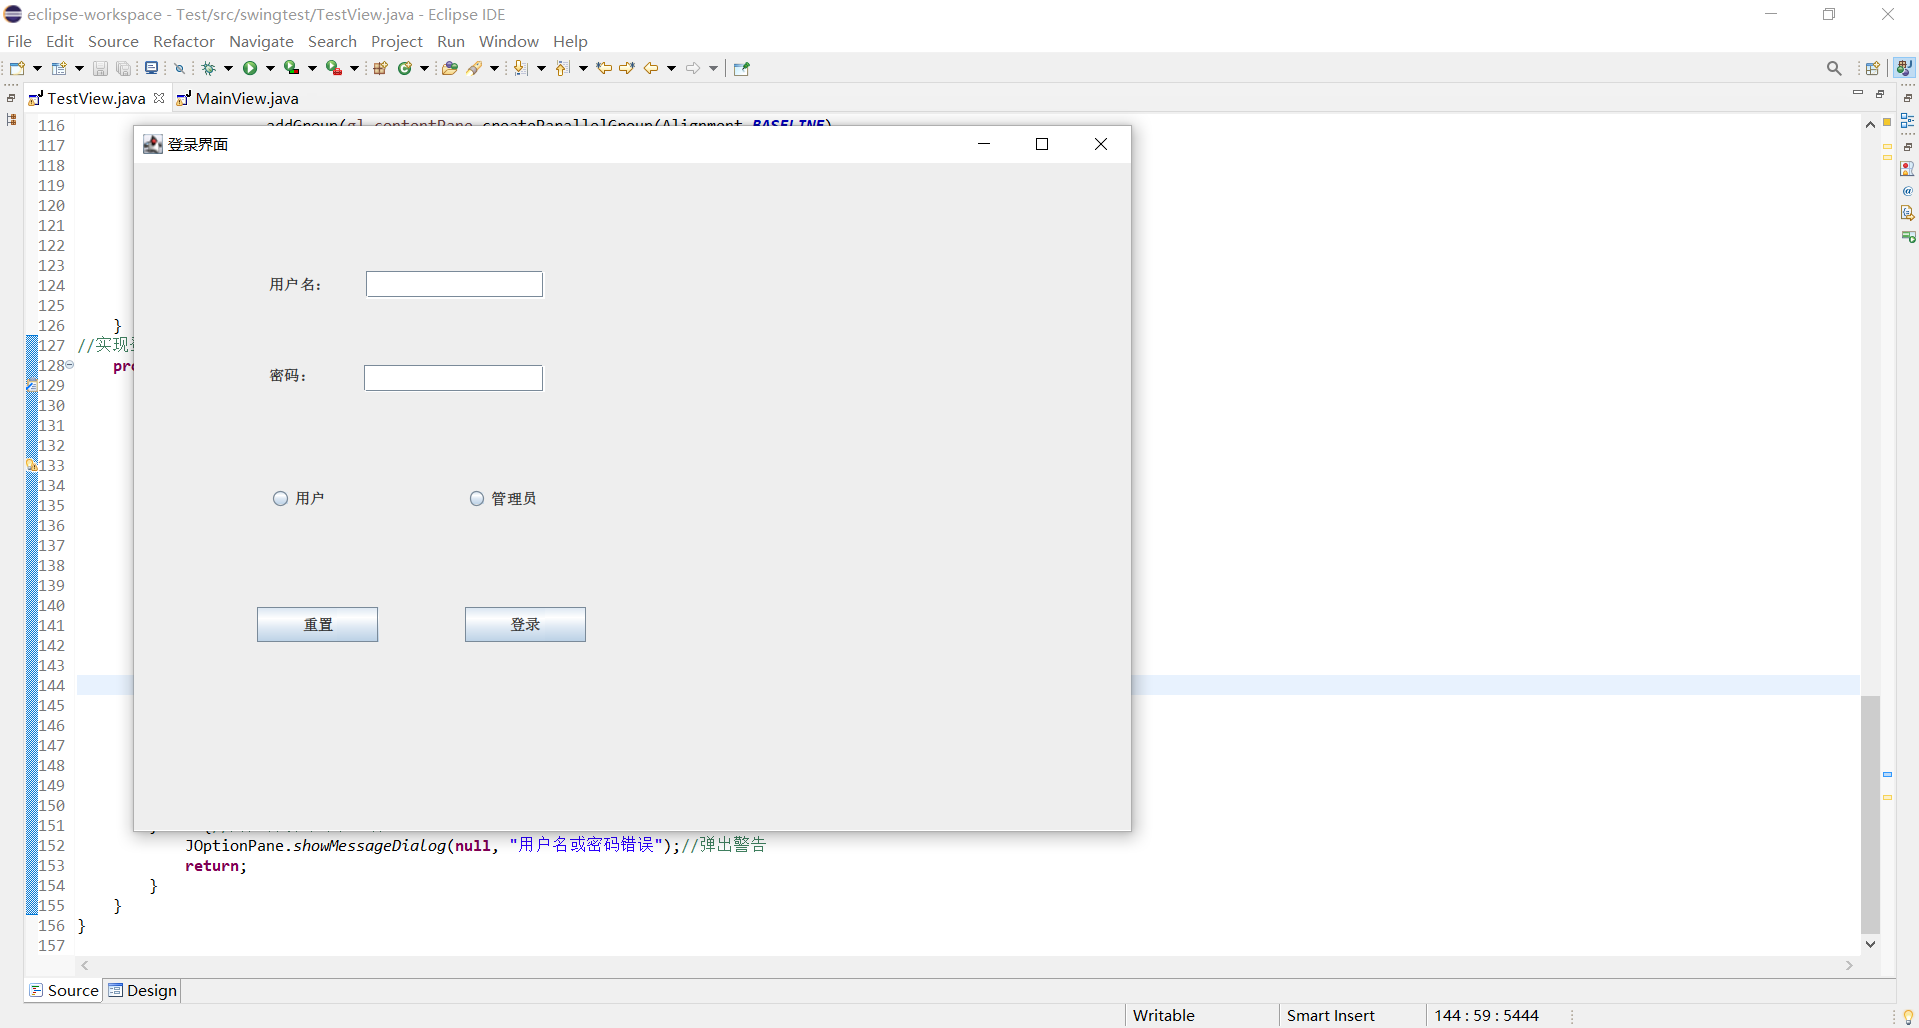
Task: Switch to the MainView.java editor tab
Action: tap(246, 98)
